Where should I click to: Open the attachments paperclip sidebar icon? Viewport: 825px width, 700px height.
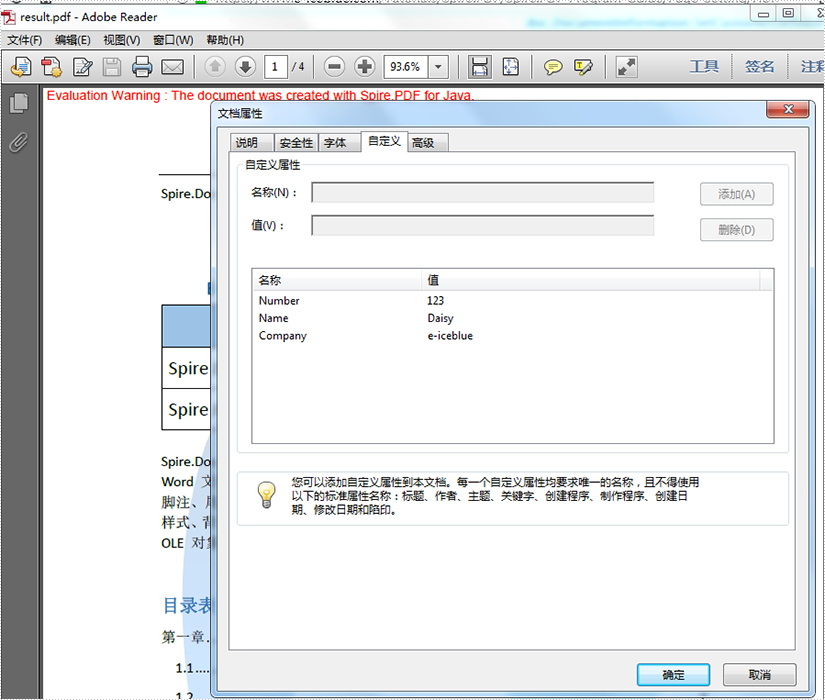[x=18, y=142]
